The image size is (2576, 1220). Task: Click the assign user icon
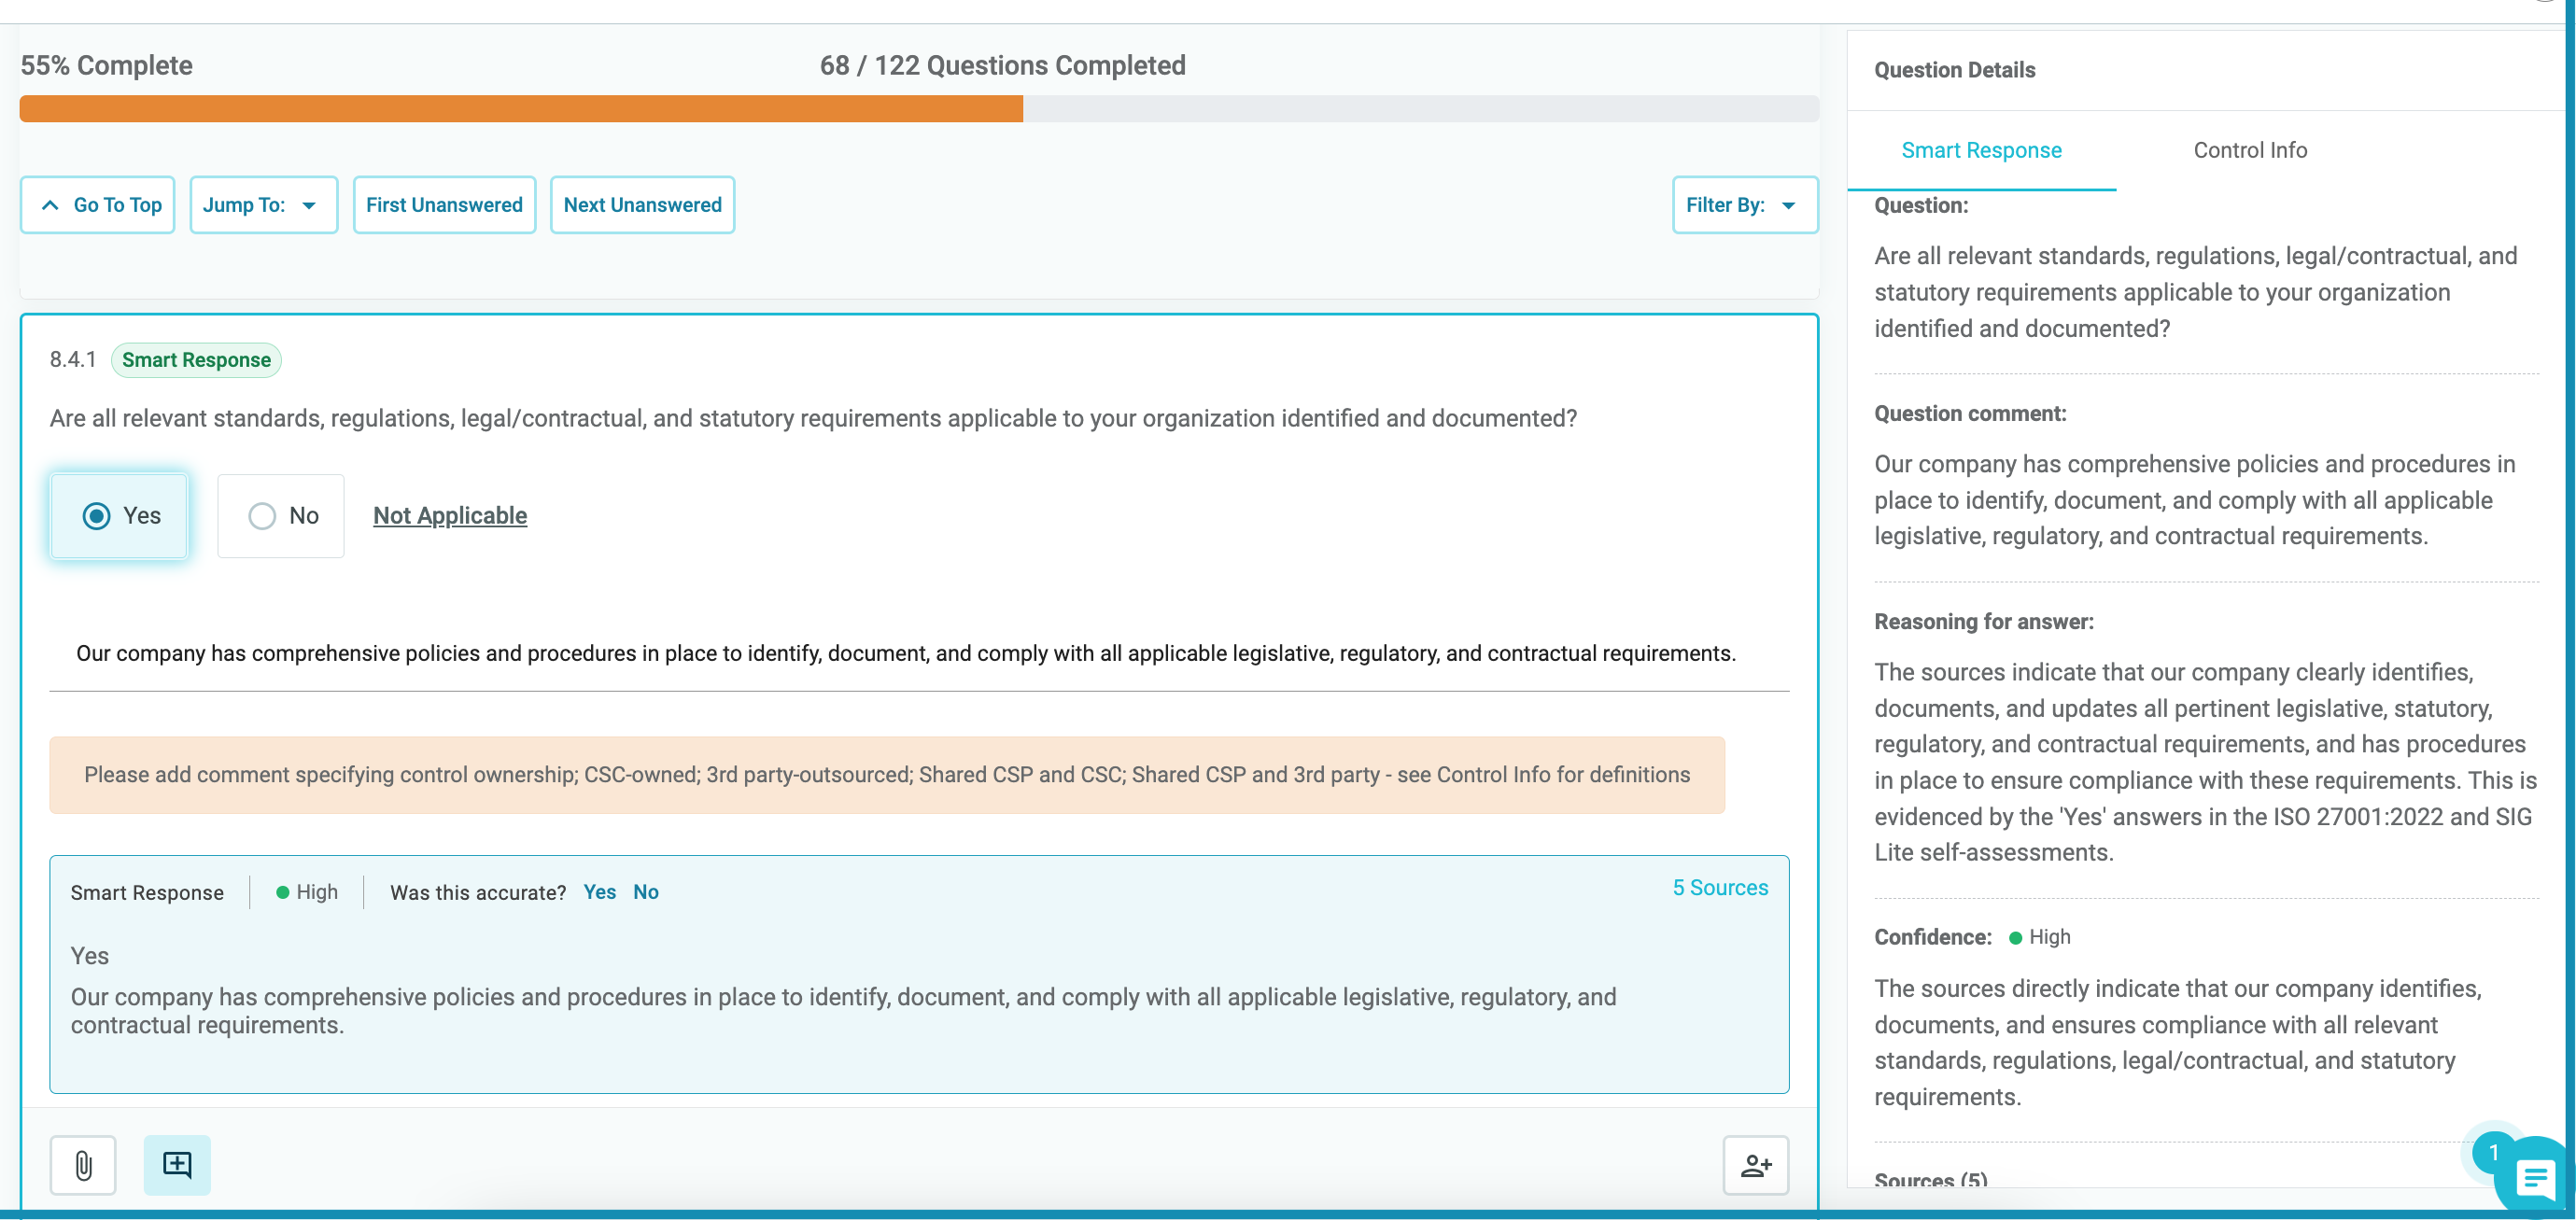click(1756, 1165)
